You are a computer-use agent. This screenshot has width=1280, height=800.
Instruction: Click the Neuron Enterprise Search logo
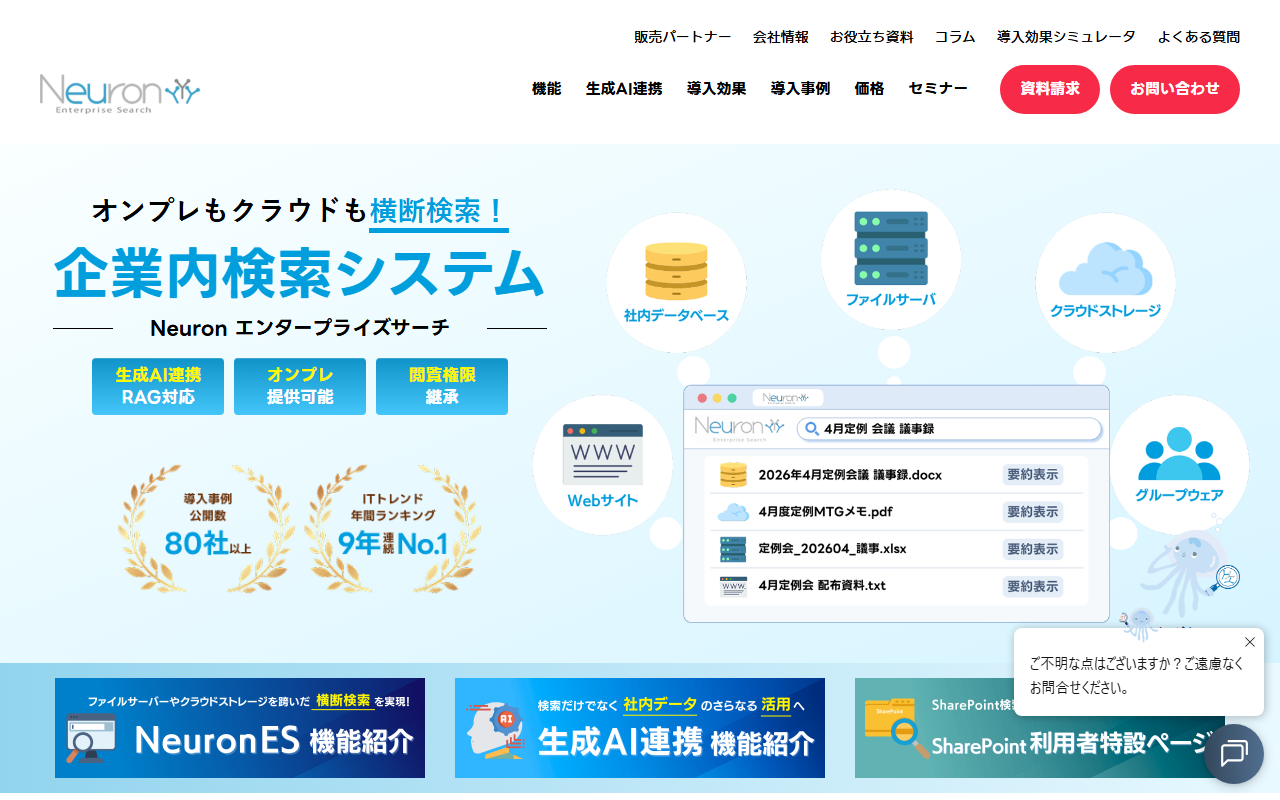click(x=120, y=93)
